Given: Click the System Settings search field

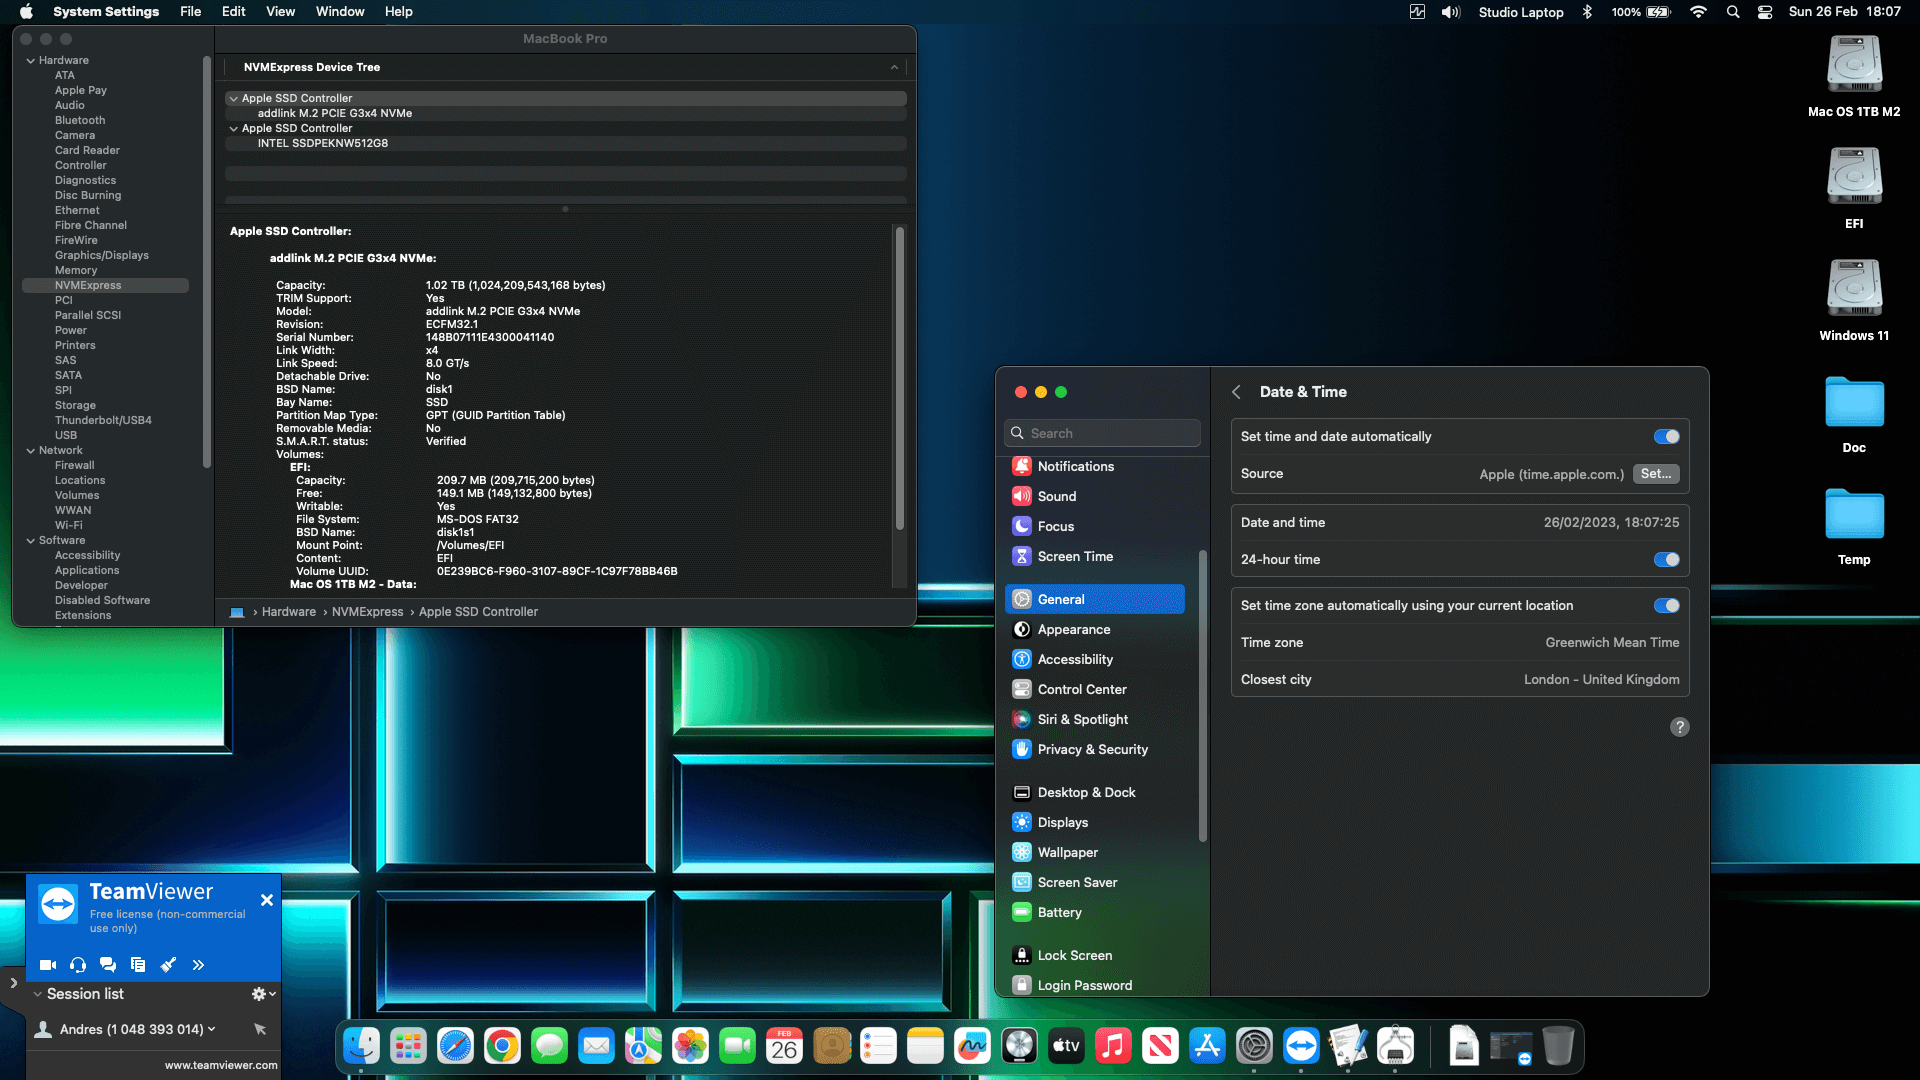Looking at the screenshot, I should pos(1102,433).
